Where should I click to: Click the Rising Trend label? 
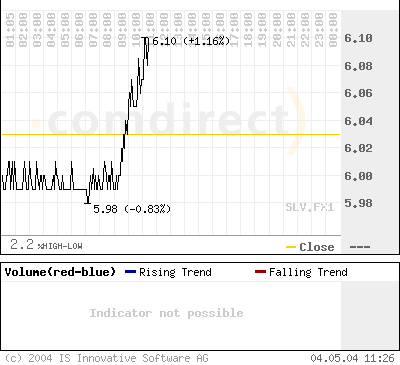pyautogui.click(x=175, y=272)
